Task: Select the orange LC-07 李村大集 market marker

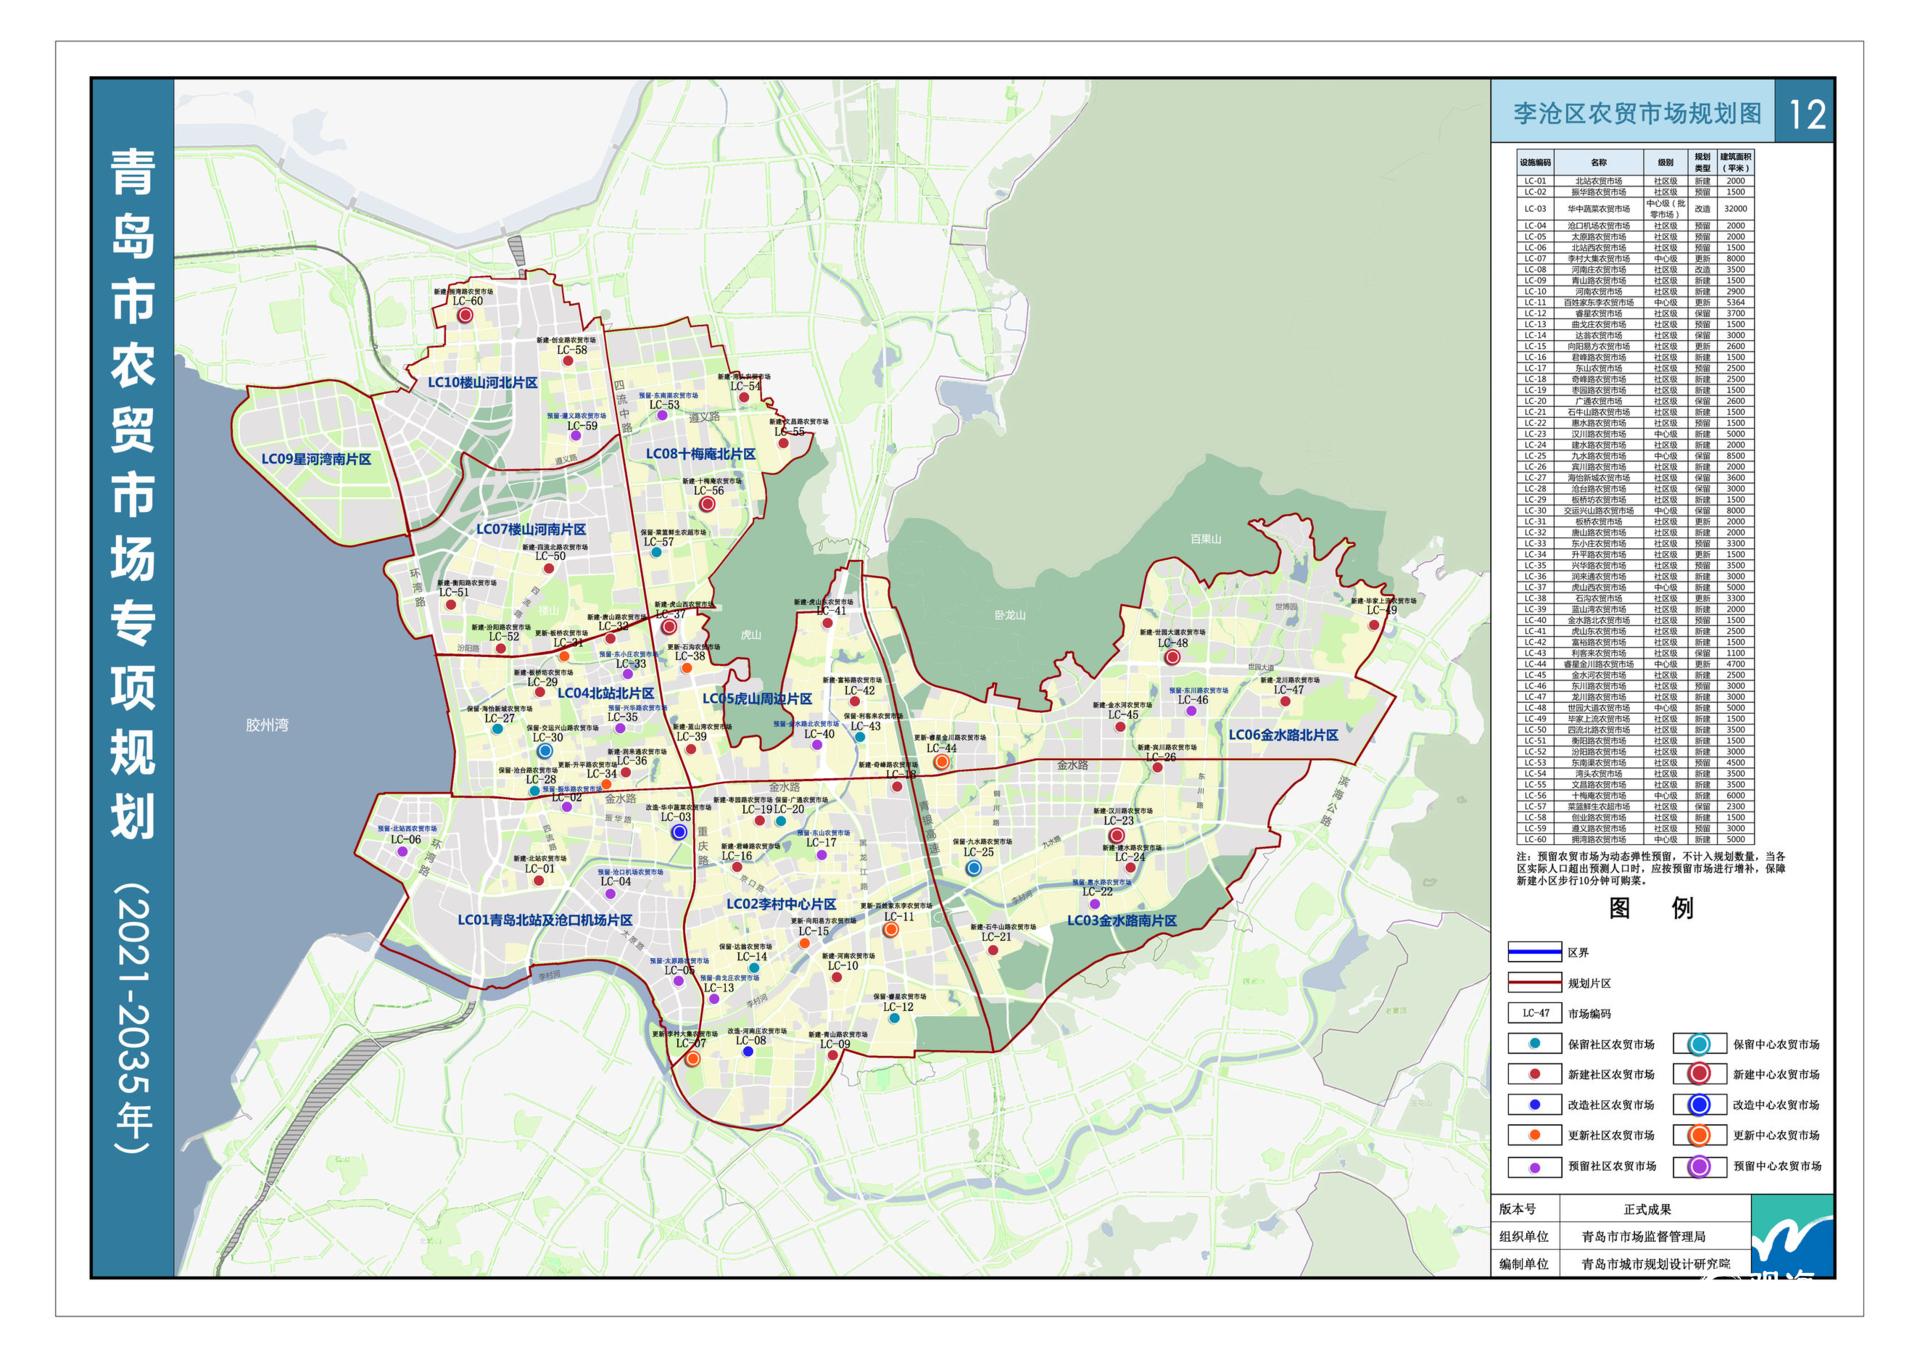Action: (x=692, y=1058)
